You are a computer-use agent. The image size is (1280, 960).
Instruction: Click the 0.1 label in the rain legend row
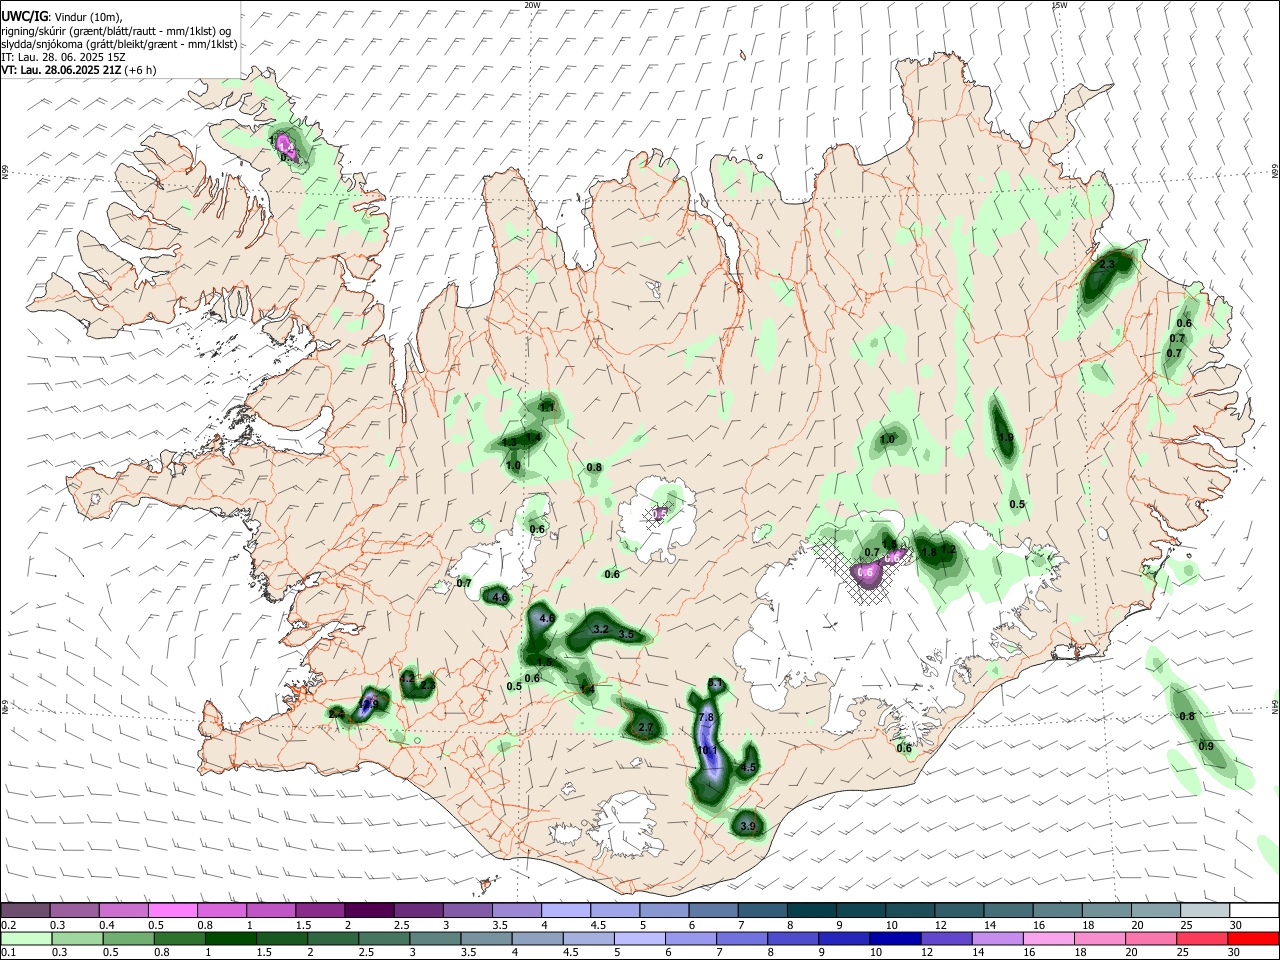tap(8, 953)
